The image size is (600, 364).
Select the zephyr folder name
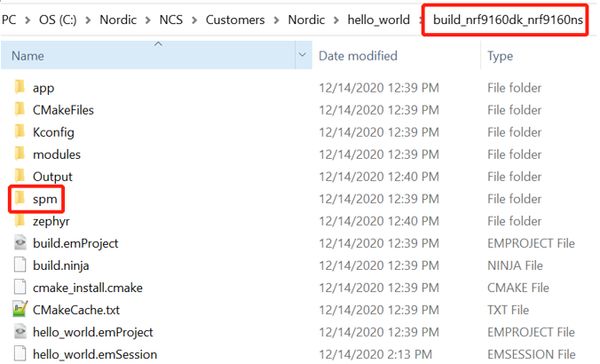51,222
